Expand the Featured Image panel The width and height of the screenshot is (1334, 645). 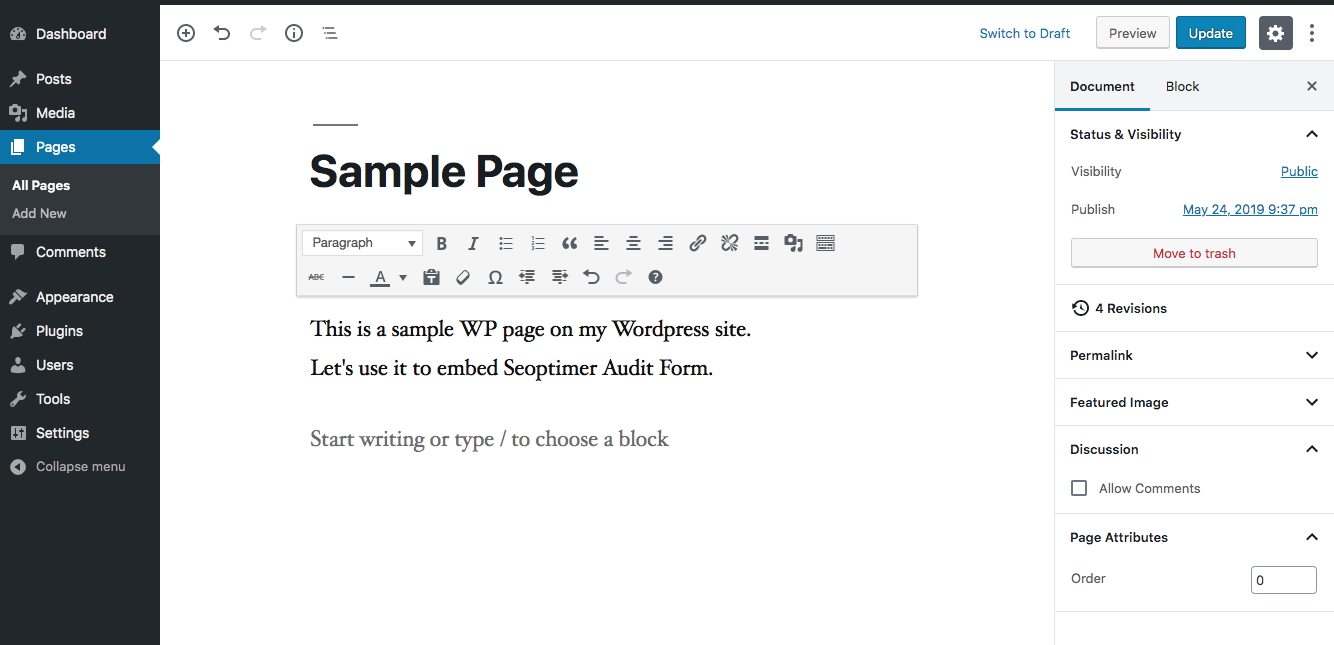tap(1194, 402)
